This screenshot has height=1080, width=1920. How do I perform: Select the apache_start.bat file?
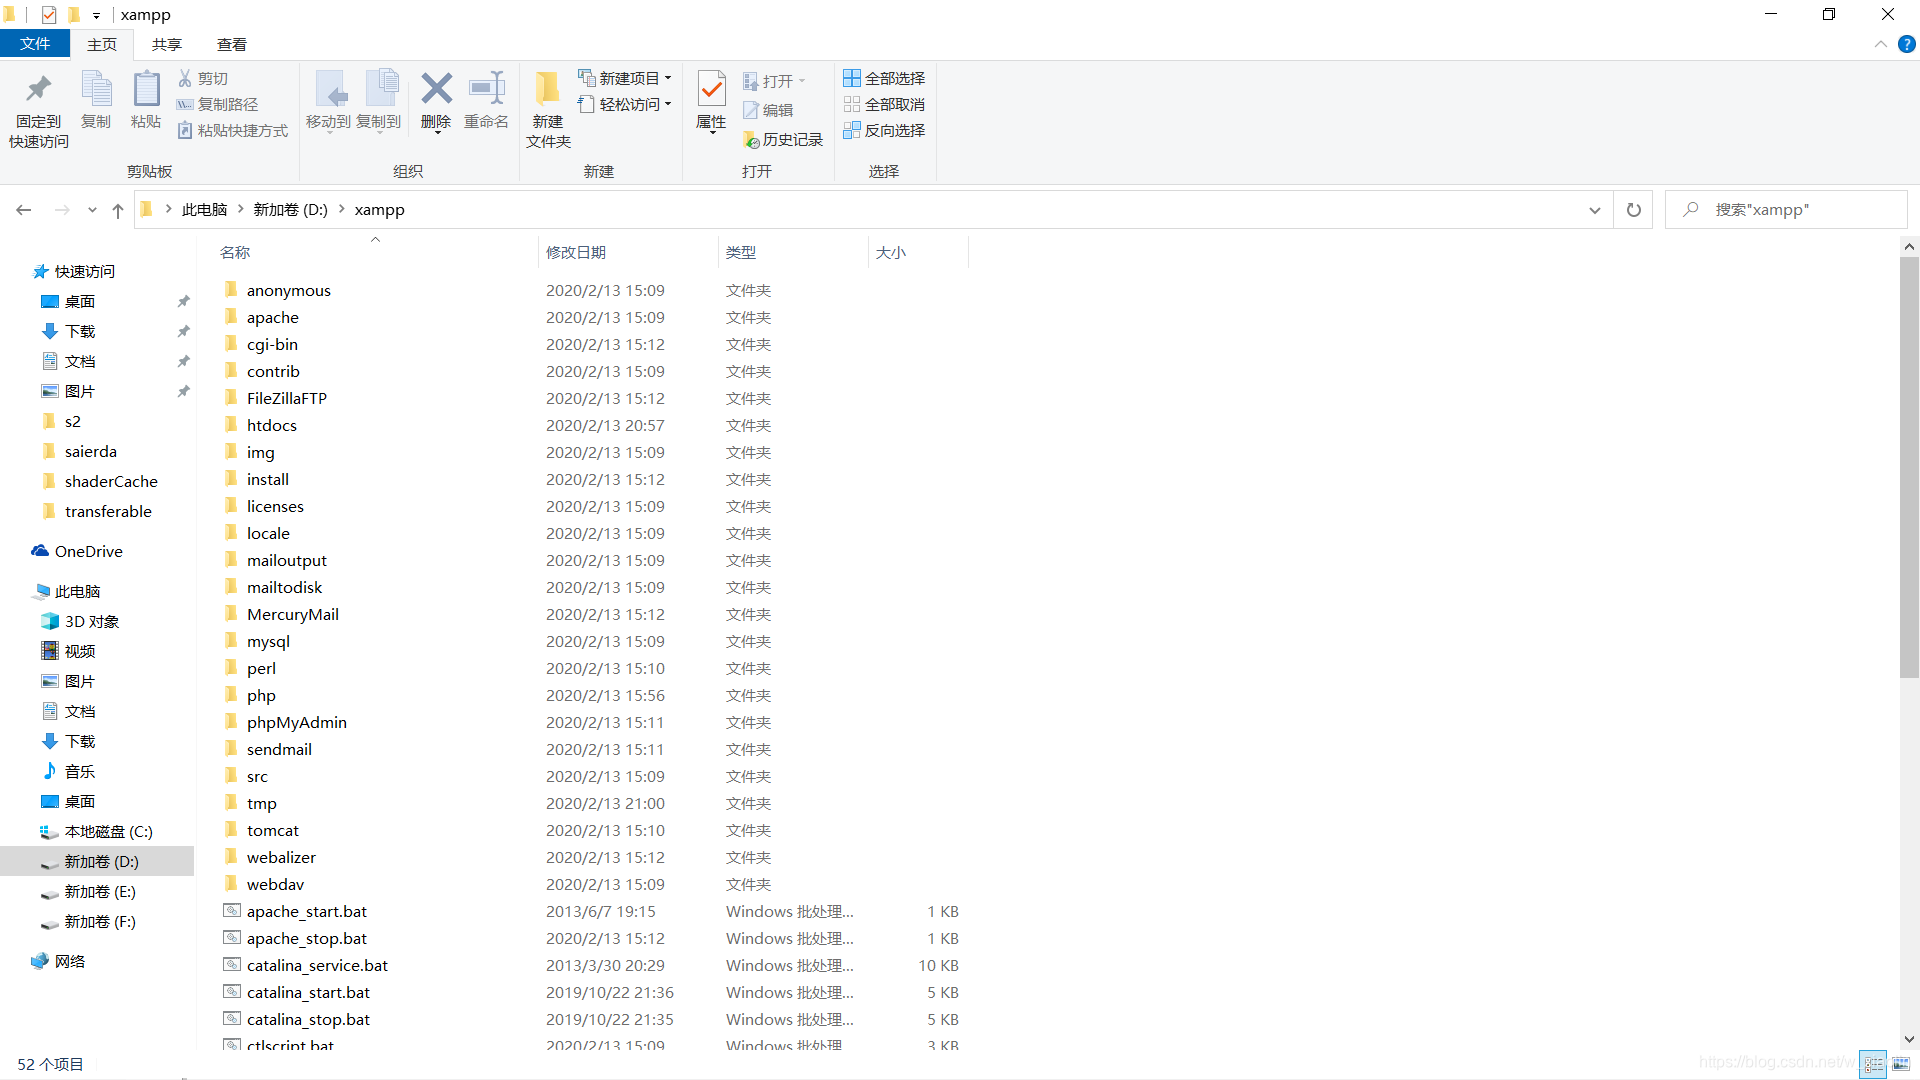point(307,911)
